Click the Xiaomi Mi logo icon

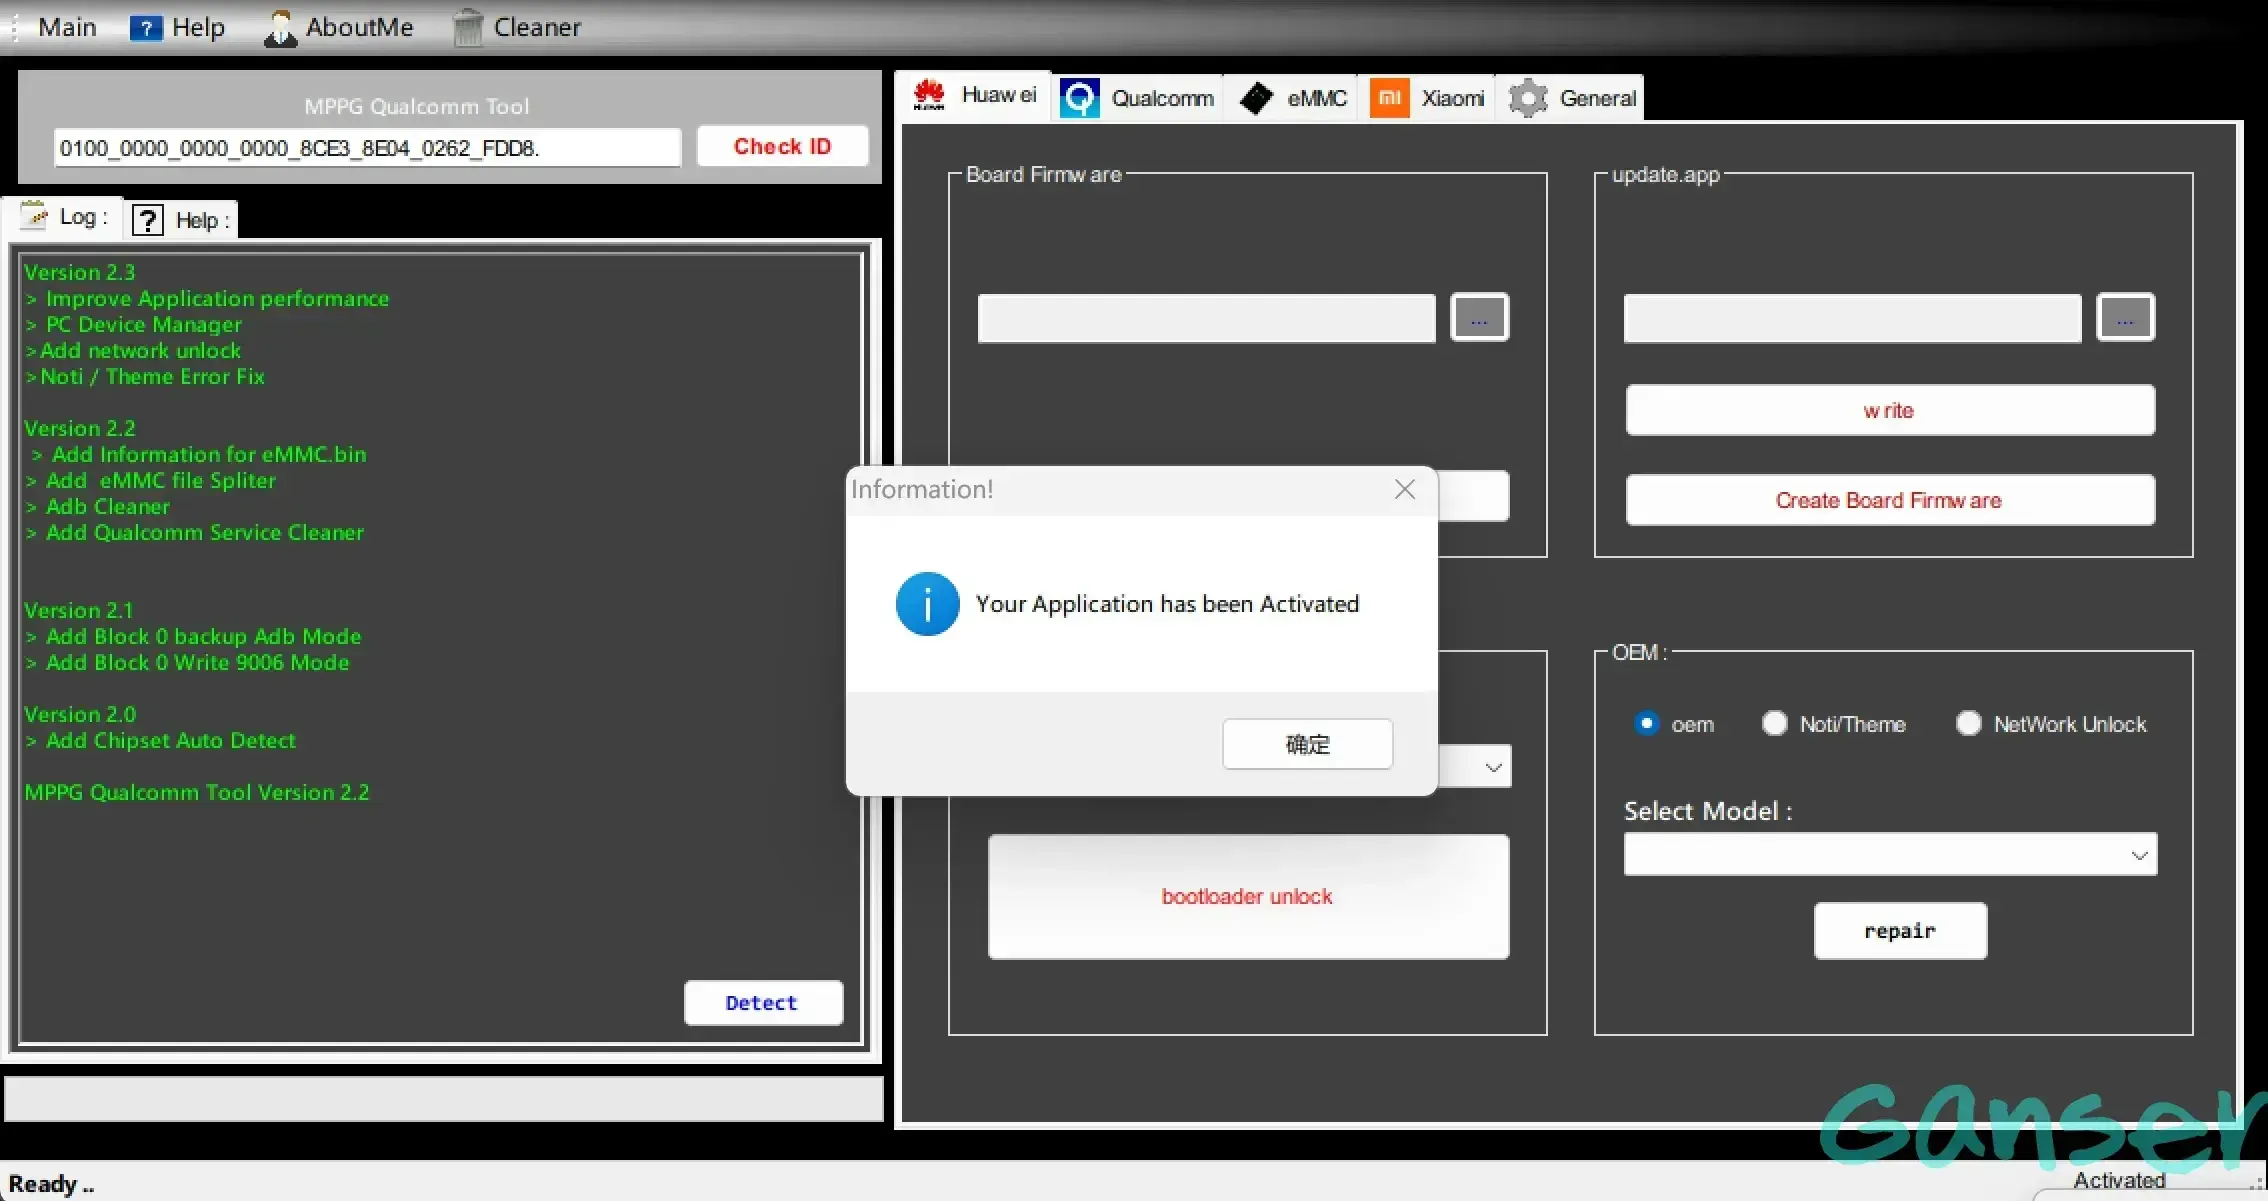1389,98
